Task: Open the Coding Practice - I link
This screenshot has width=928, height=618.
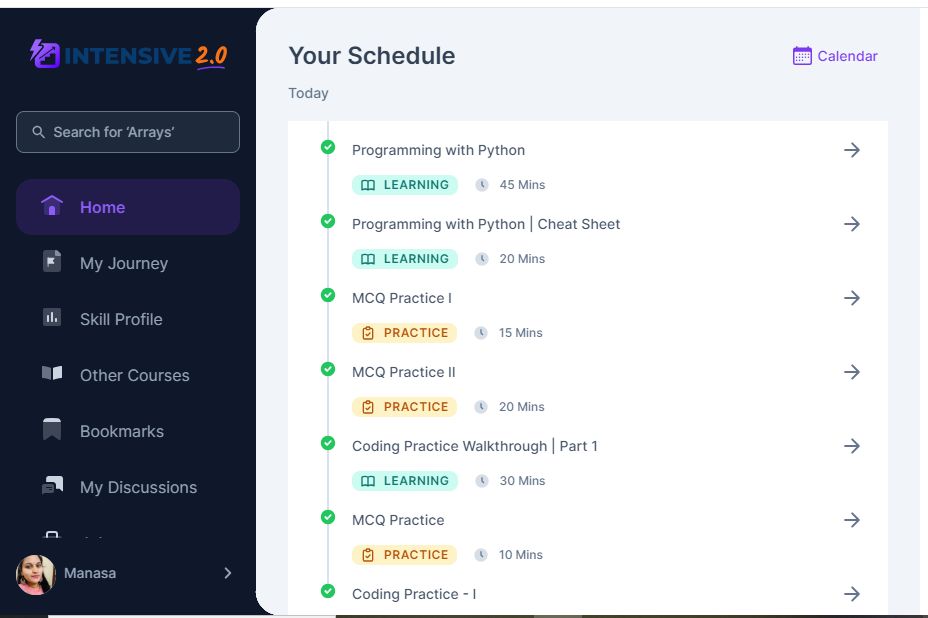Action: pyautogui.click(x=414, y=594)
